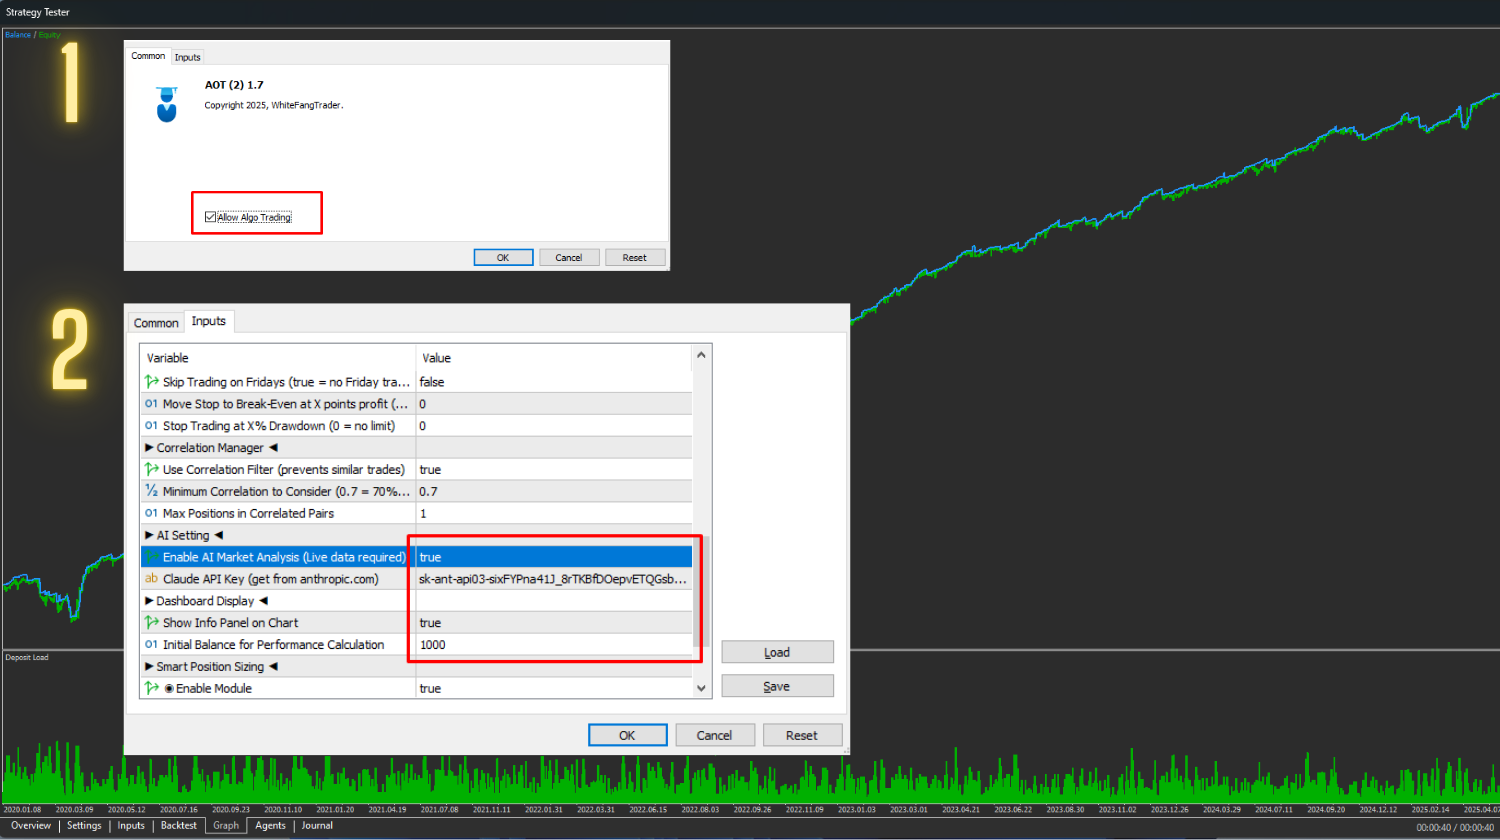Image resolution: width=1500 pixels, height=840 pixels.
Task: Click the 0 value for Stop Trading at X% Drawdown
Action: [x=554, y=426]
